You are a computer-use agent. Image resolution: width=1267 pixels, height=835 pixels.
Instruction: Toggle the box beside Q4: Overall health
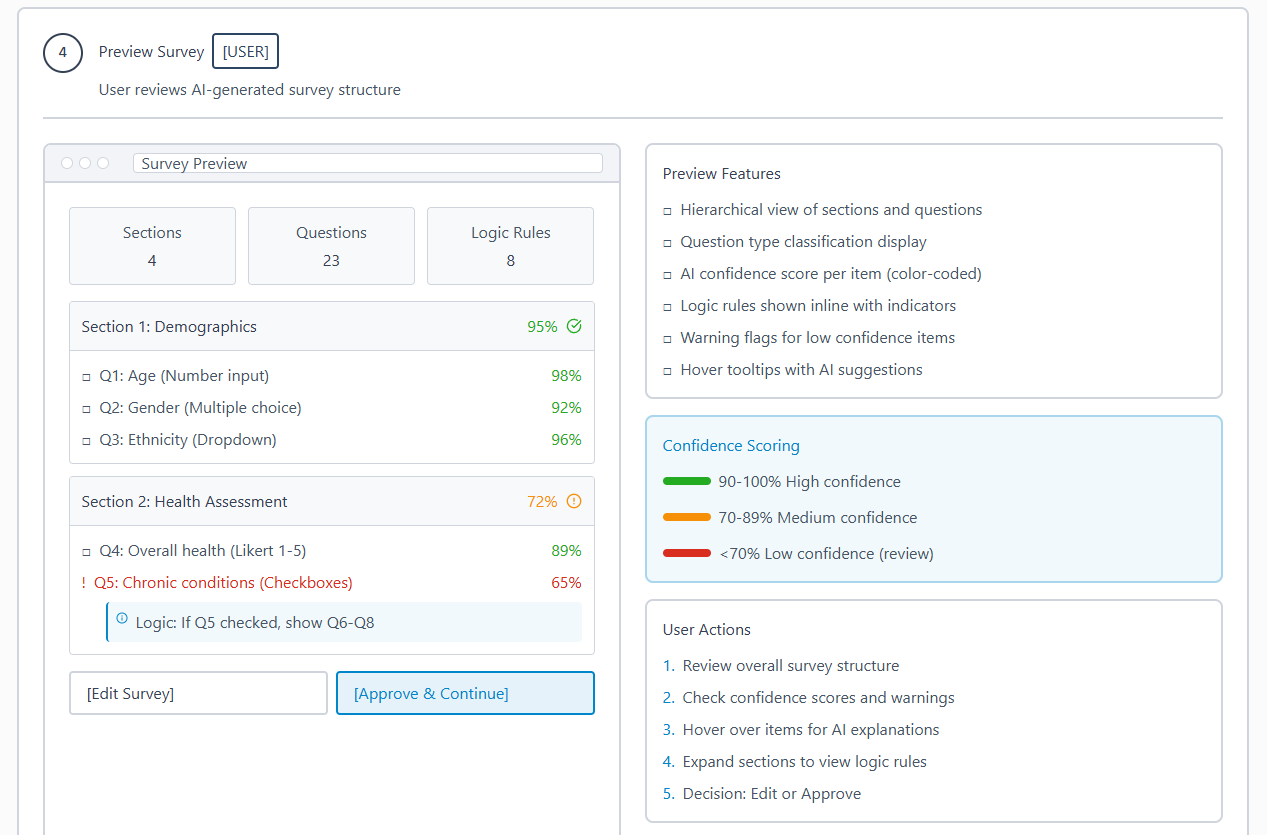(x=86, y=552)
